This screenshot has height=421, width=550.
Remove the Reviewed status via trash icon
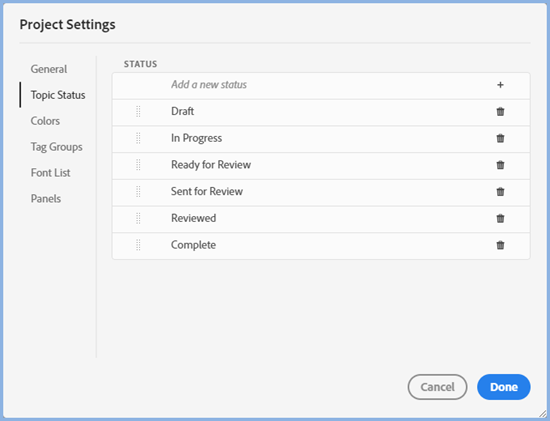[500, 218]
